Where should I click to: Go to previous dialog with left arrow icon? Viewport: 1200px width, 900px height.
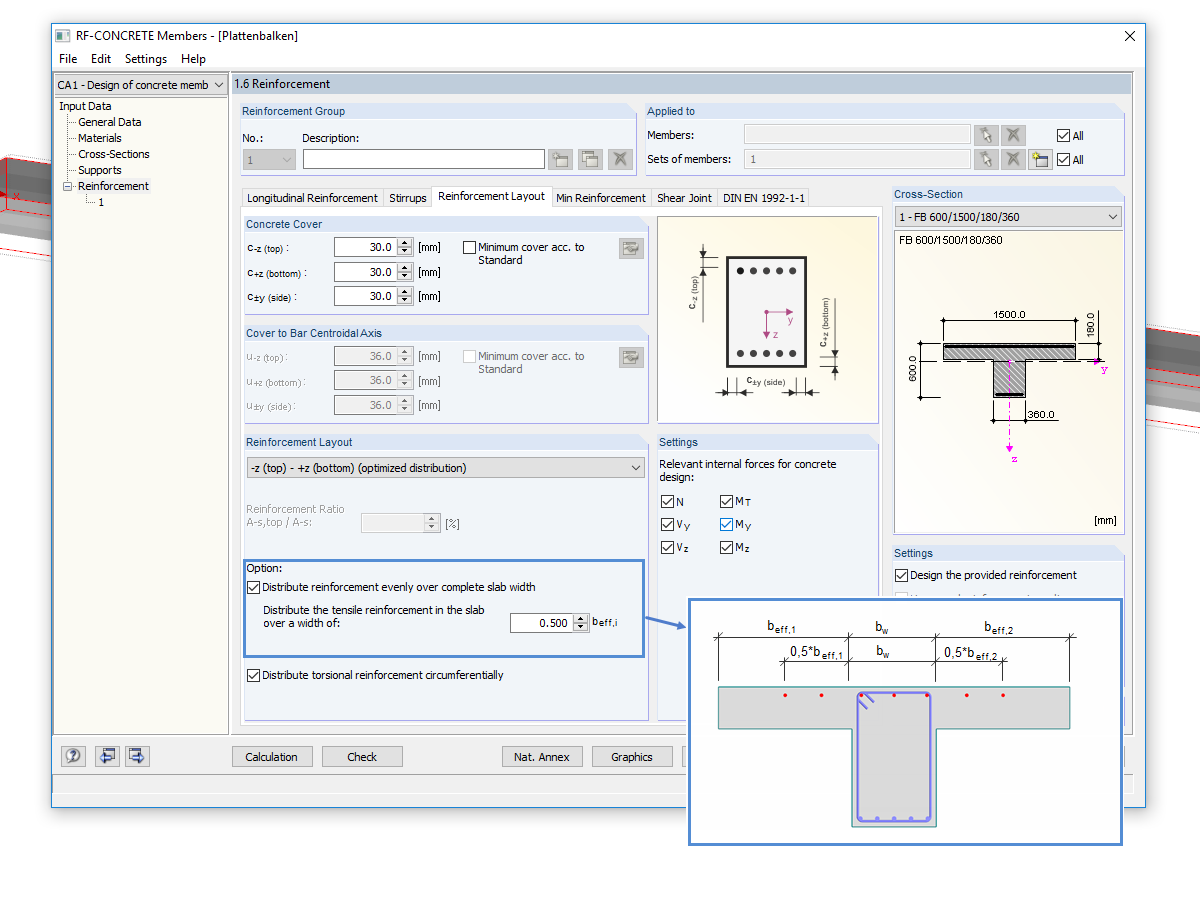pos(107,756)
